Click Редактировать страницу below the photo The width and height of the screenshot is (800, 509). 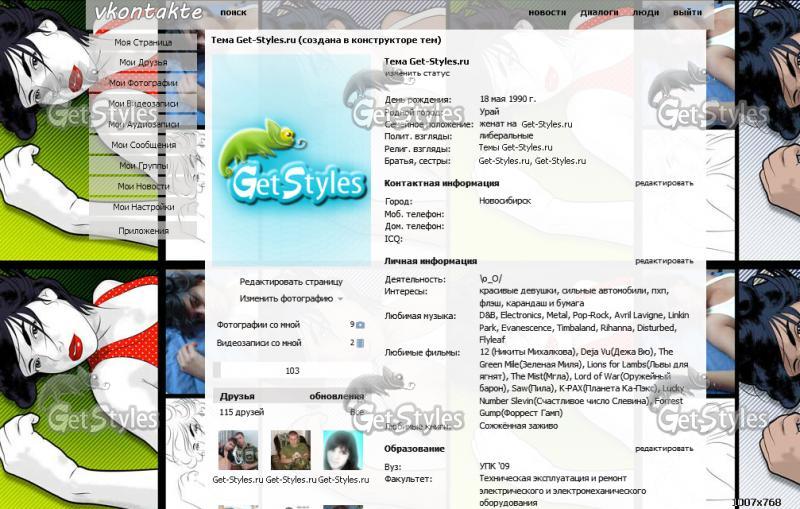290,282
